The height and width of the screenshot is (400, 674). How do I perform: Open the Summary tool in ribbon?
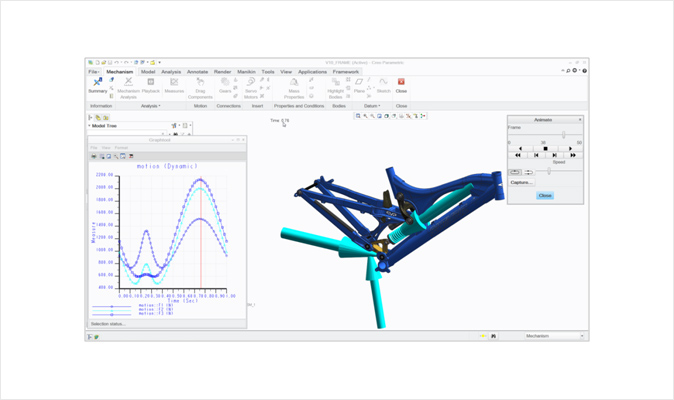click(98, 85)
